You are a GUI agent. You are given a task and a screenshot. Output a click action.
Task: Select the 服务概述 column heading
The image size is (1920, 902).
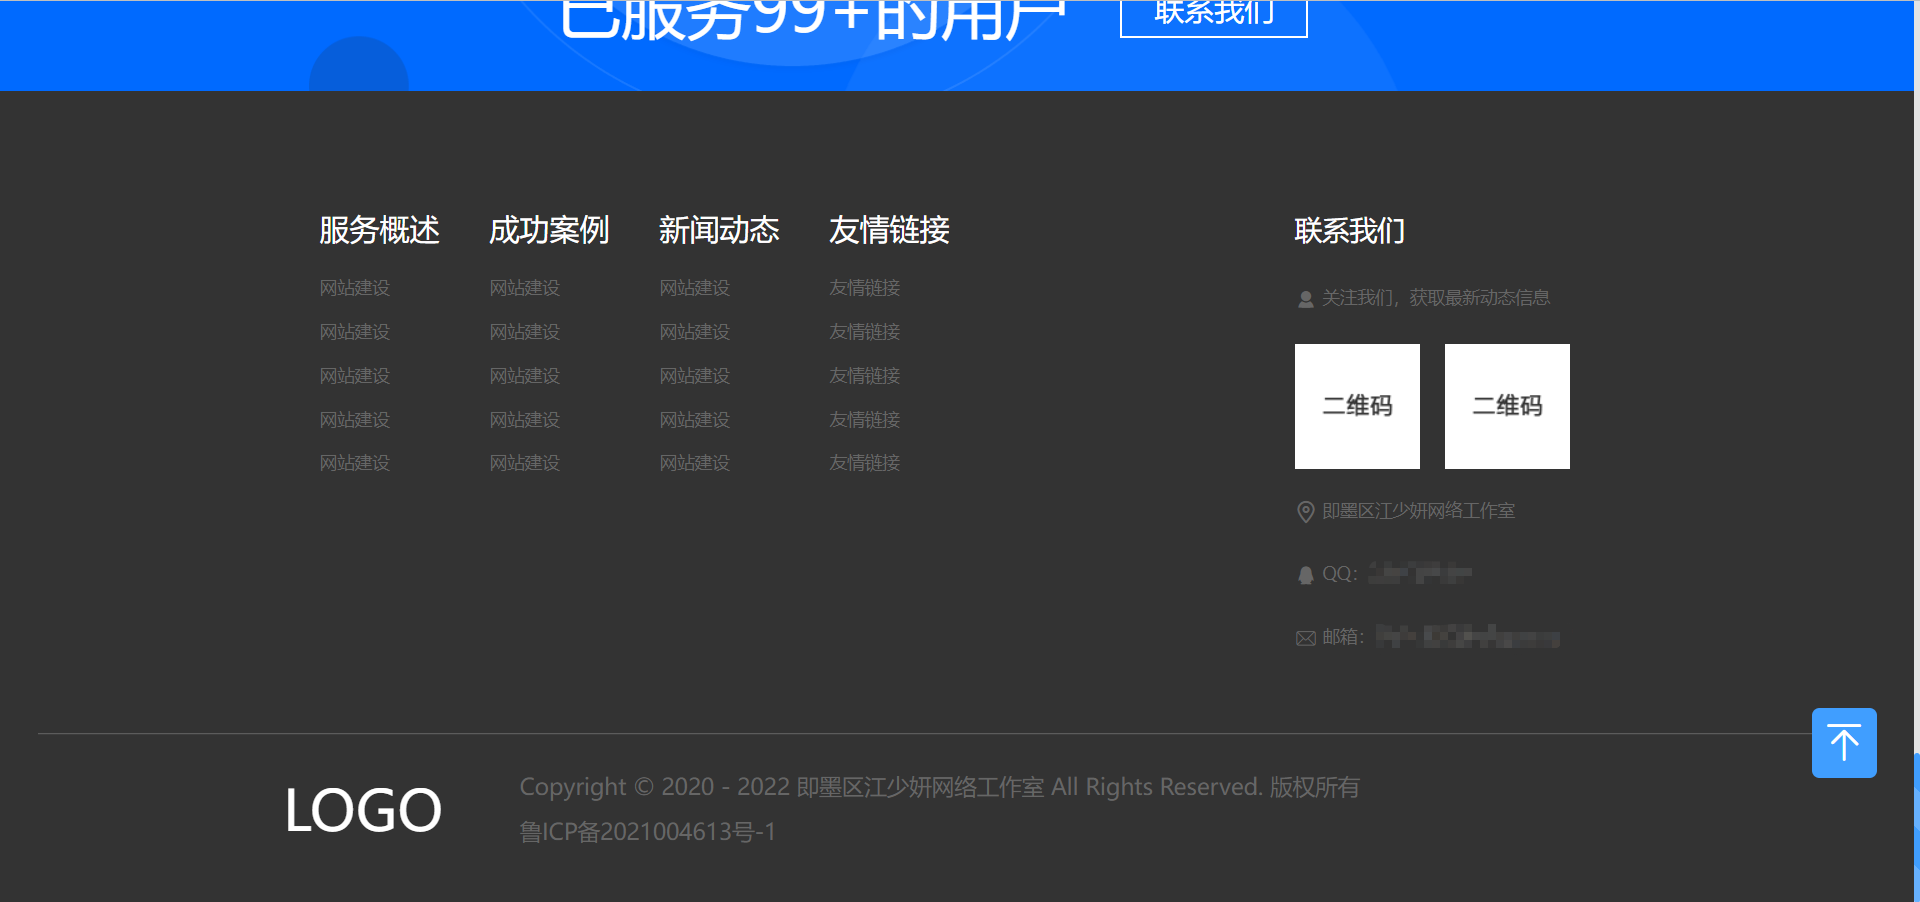[x=379, y=231]
